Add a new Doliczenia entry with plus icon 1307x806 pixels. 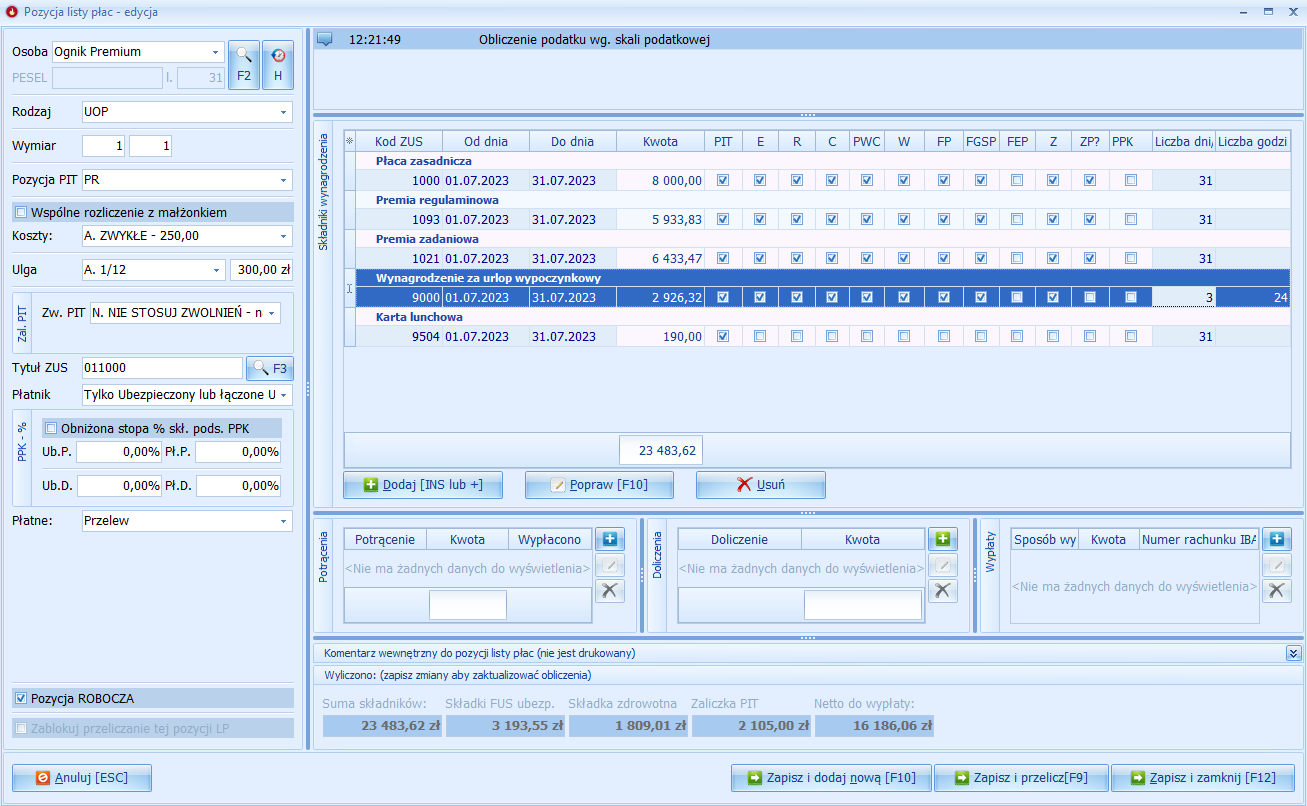pyautogui.click(x=943, y=539)
